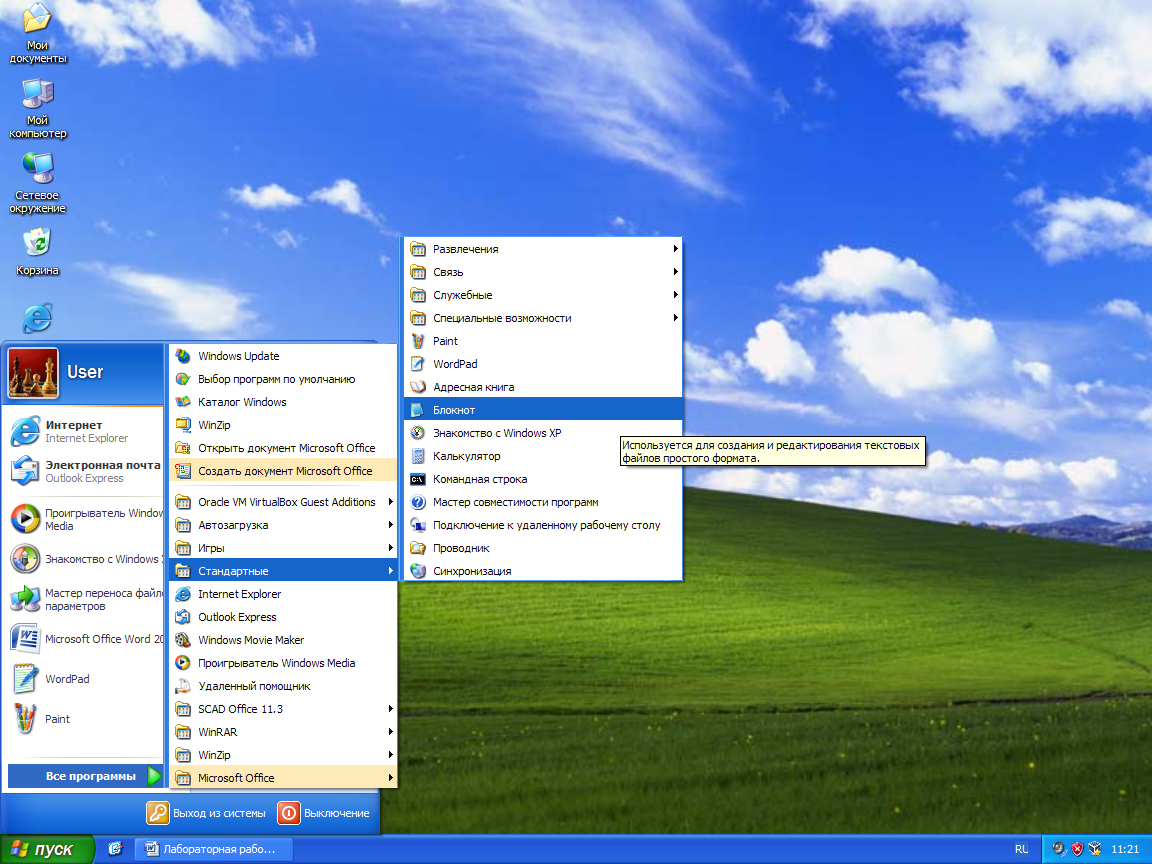Select Блокнот in the accessories menu
The width and height of the screenshot is (1152, 864).
pos(454,410)
